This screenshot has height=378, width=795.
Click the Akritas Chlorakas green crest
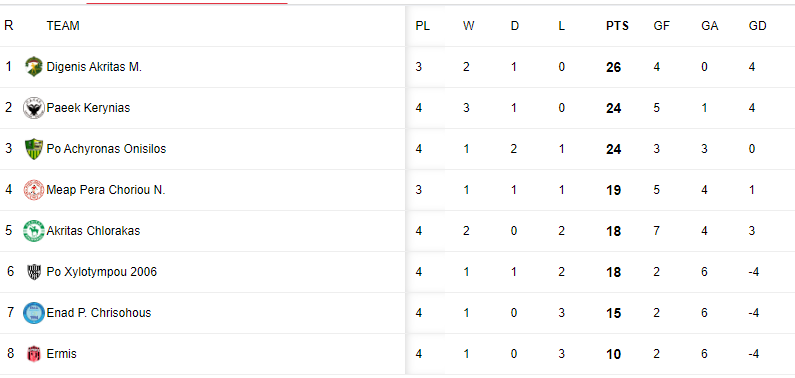pyautogui.click(x=34, y=231)
